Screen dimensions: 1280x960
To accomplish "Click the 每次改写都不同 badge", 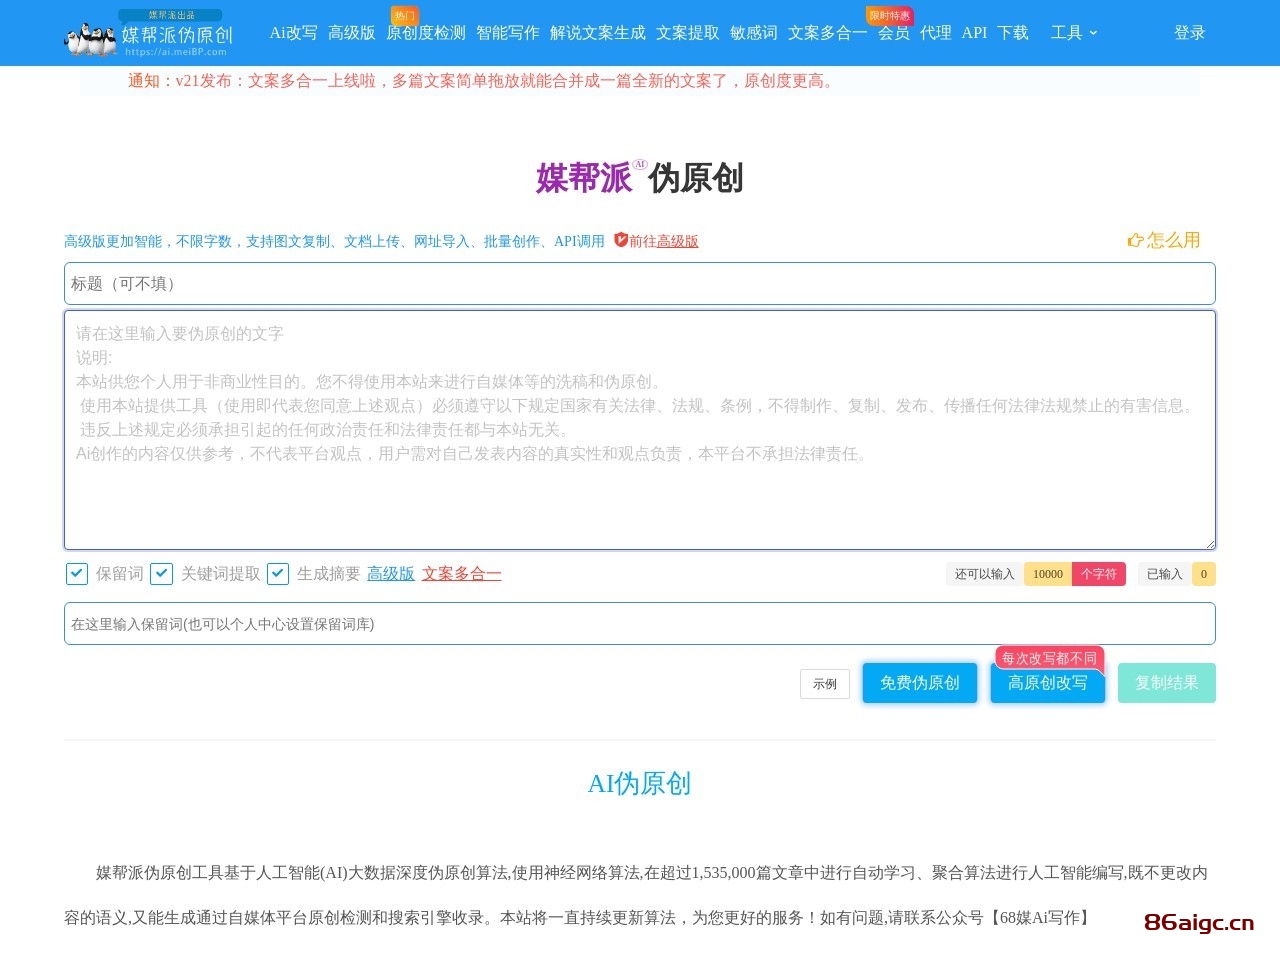I will click(1049, 658).
